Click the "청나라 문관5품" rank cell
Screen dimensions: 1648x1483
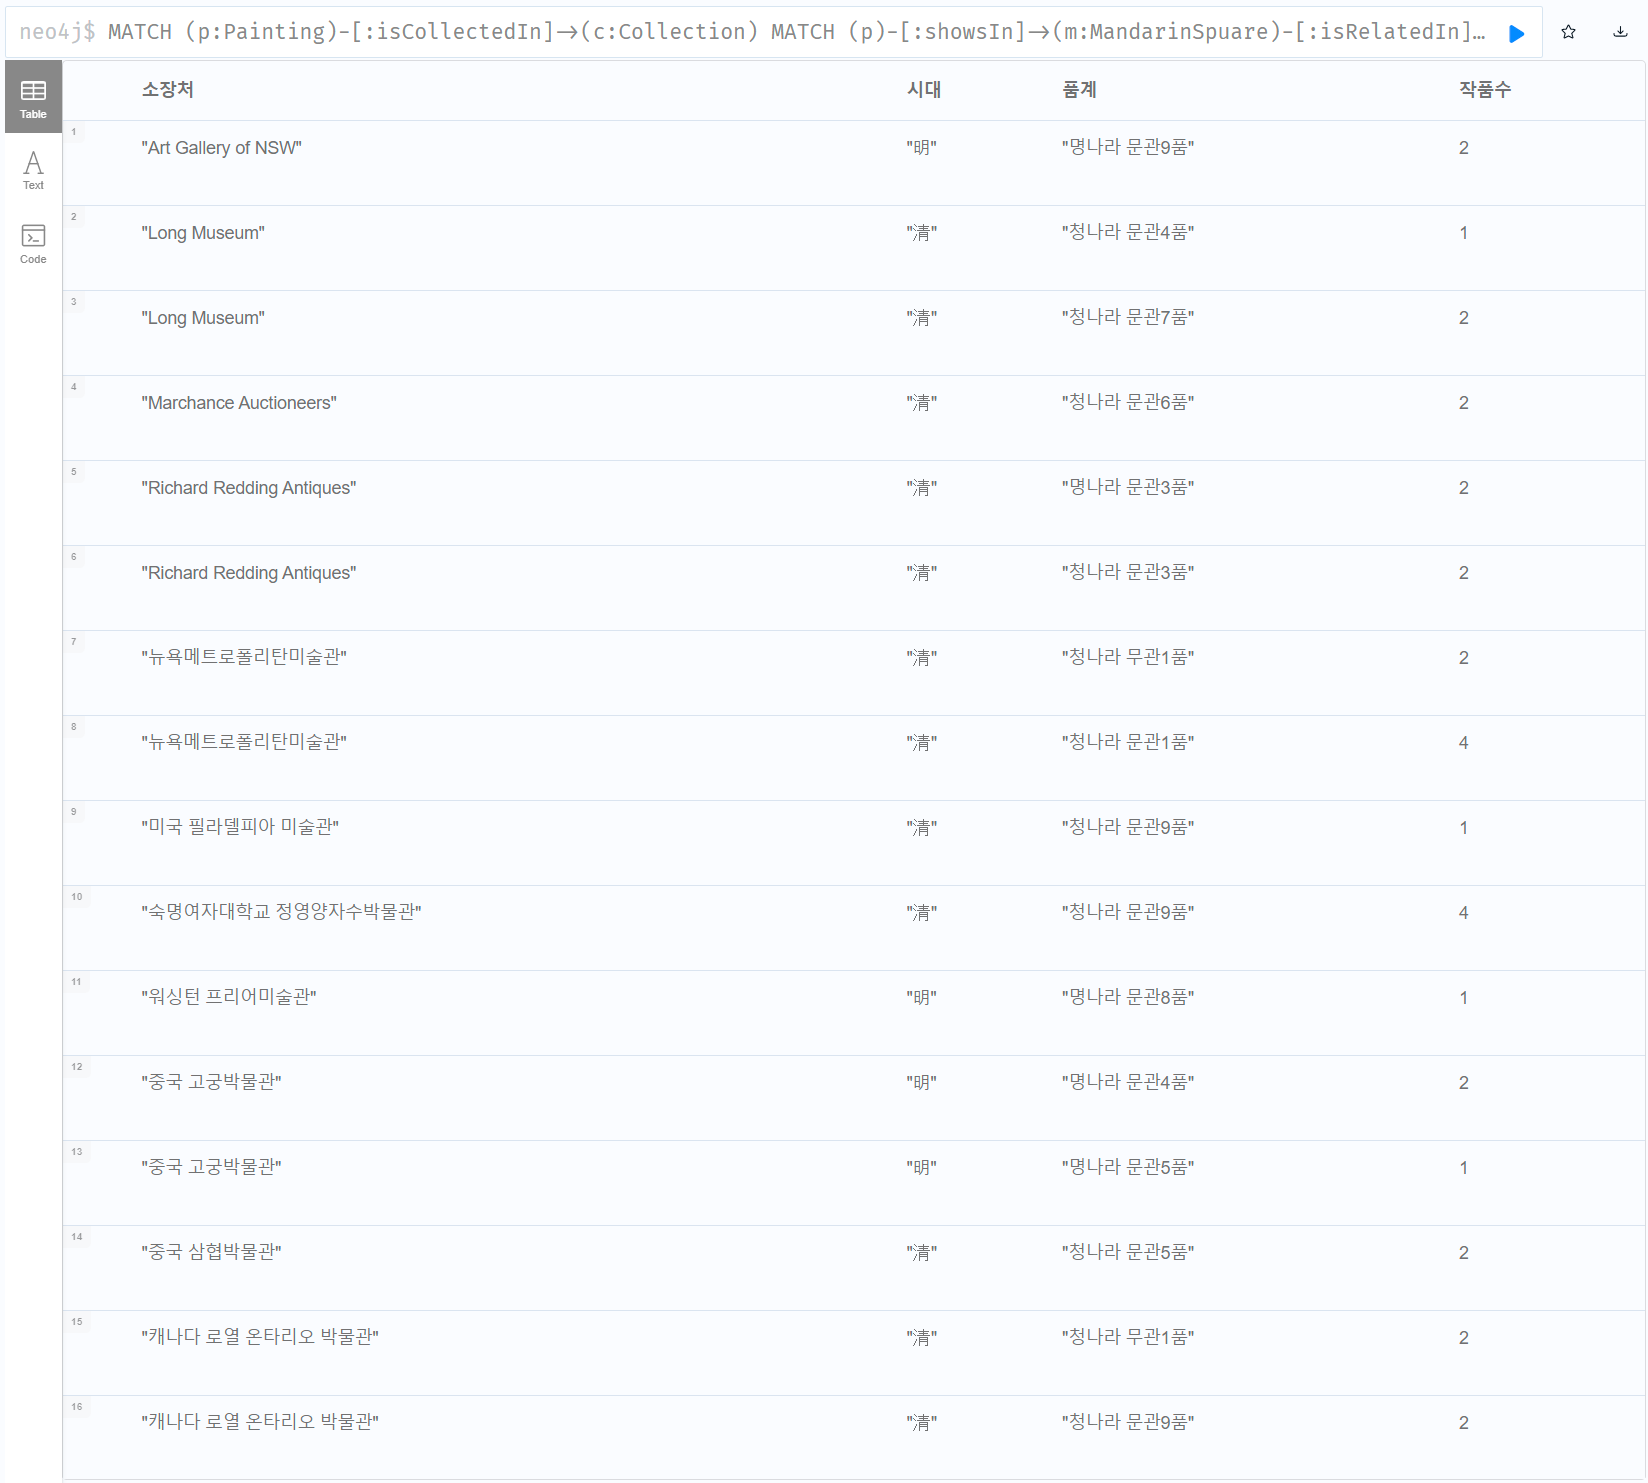(1127, 1252)
